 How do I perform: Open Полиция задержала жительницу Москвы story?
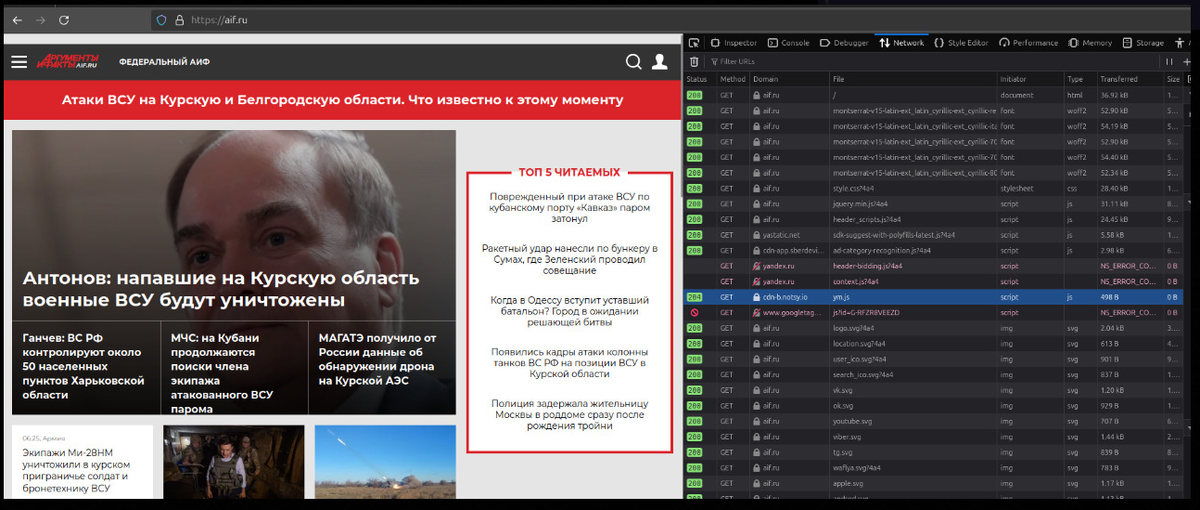coord(570,413)
